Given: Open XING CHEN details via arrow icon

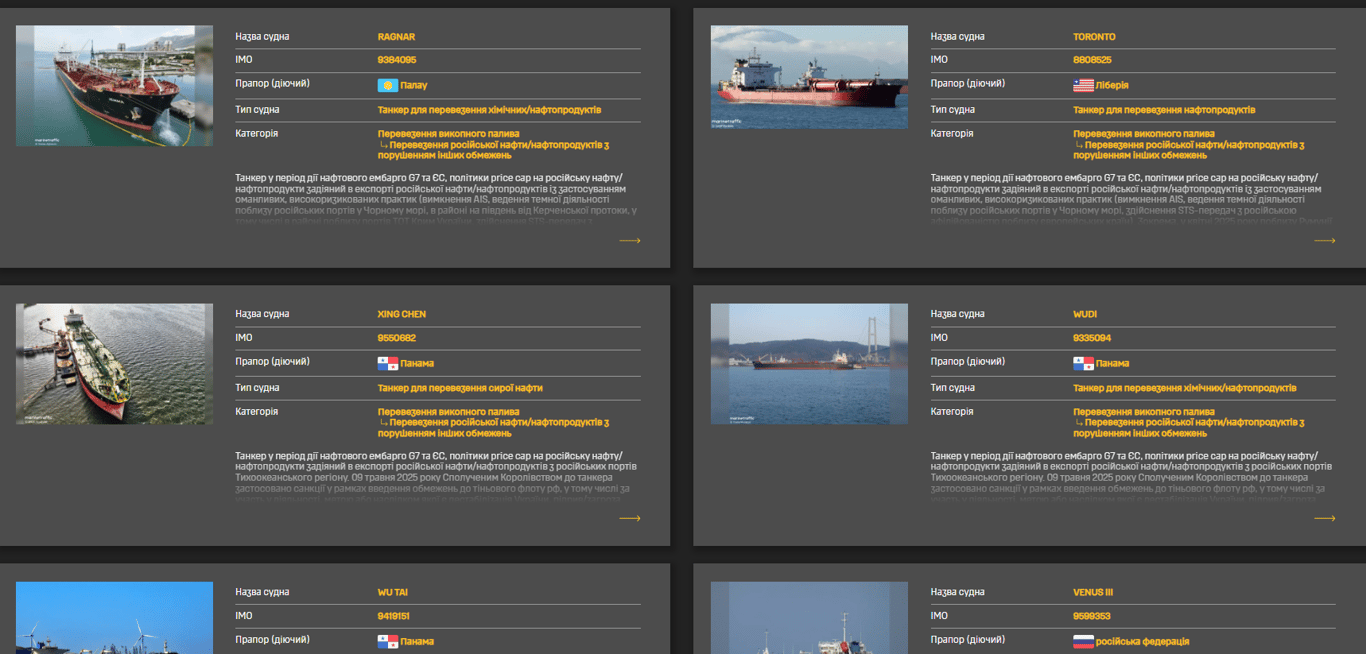Looking at the screenshot, I should pyautogui.click(x=629, y=519).
